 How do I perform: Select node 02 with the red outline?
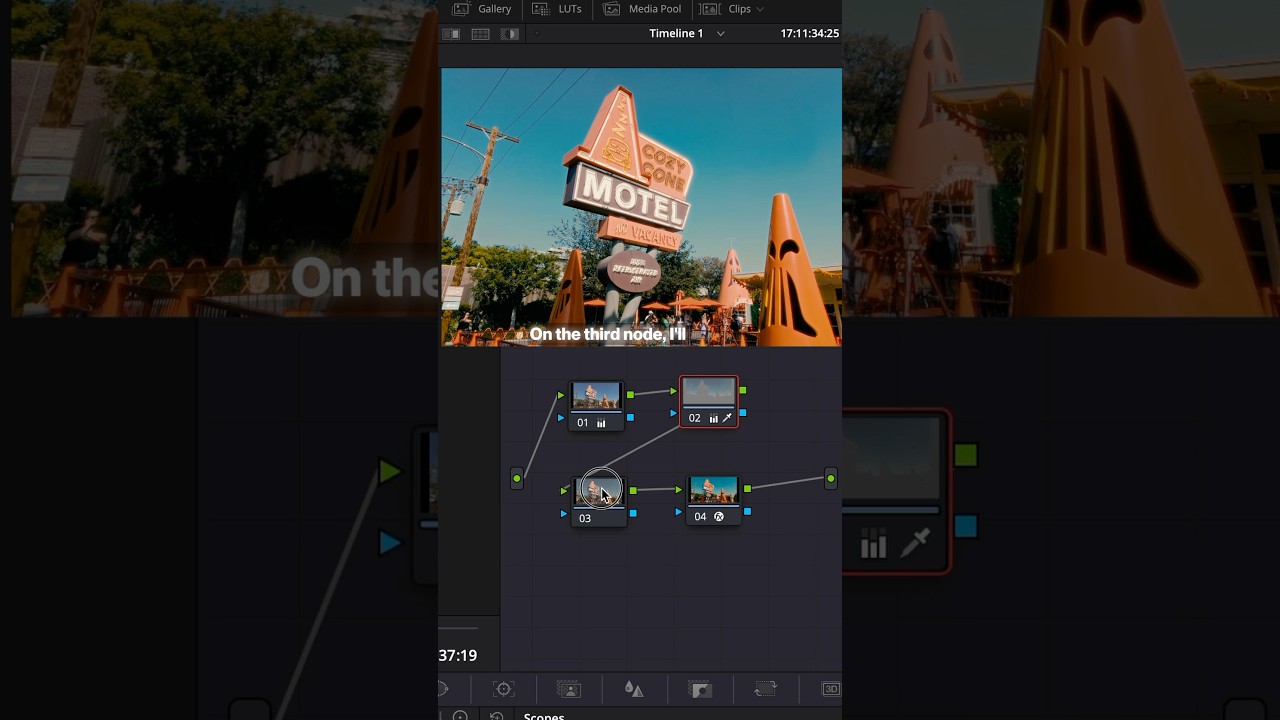709,401
